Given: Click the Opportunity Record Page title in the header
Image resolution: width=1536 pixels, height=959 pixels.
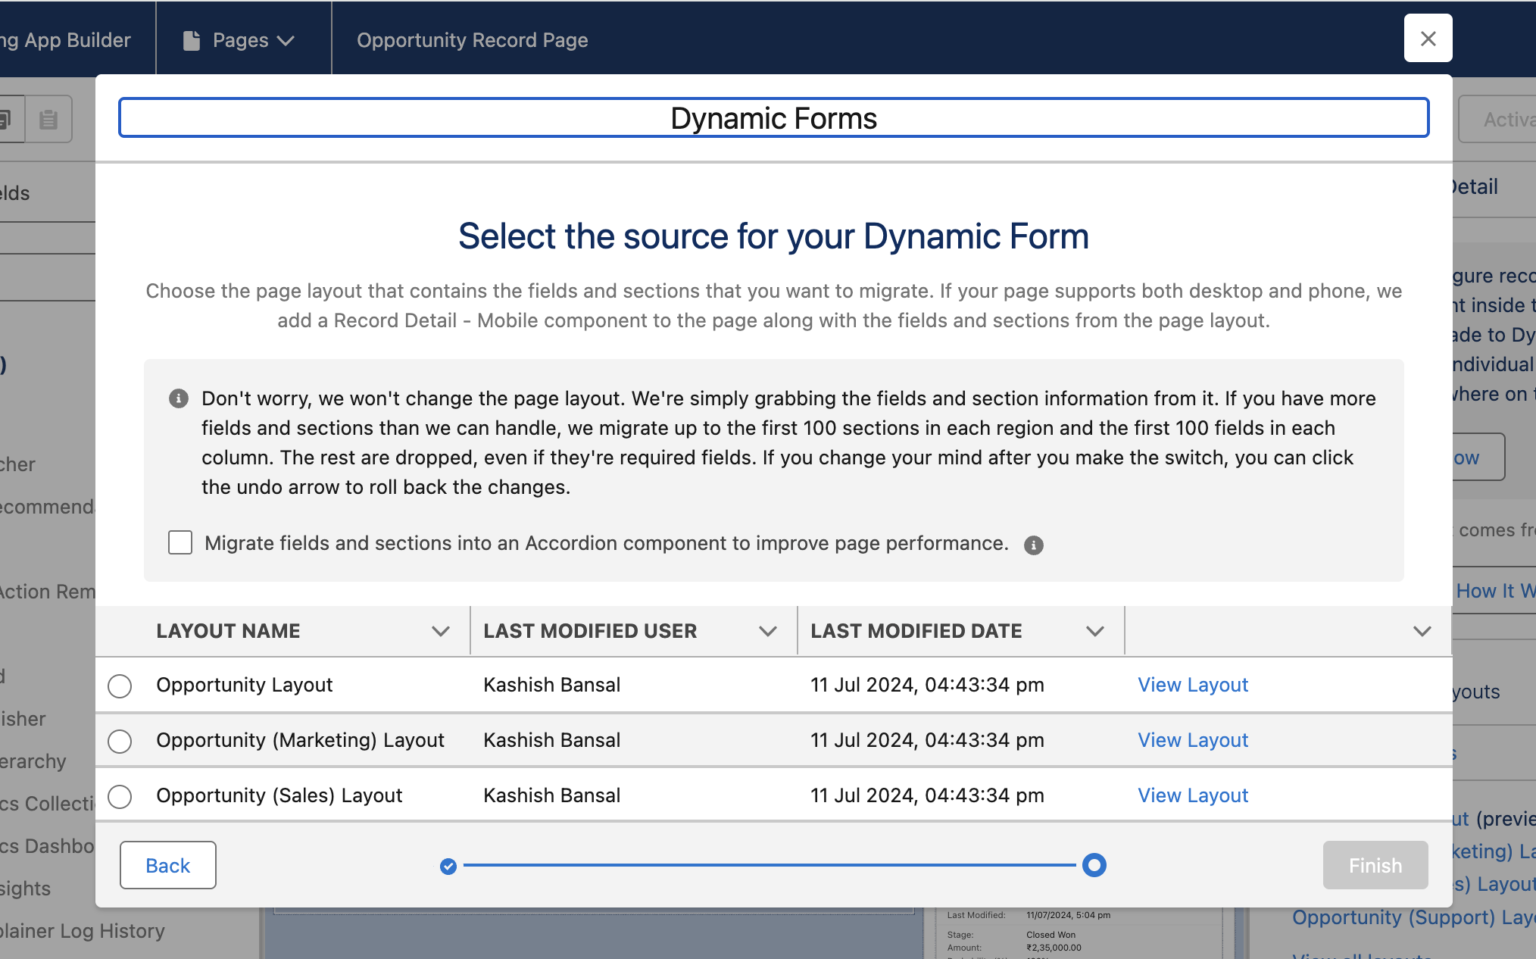Looking at the screenshot, I should coord(472,40).
